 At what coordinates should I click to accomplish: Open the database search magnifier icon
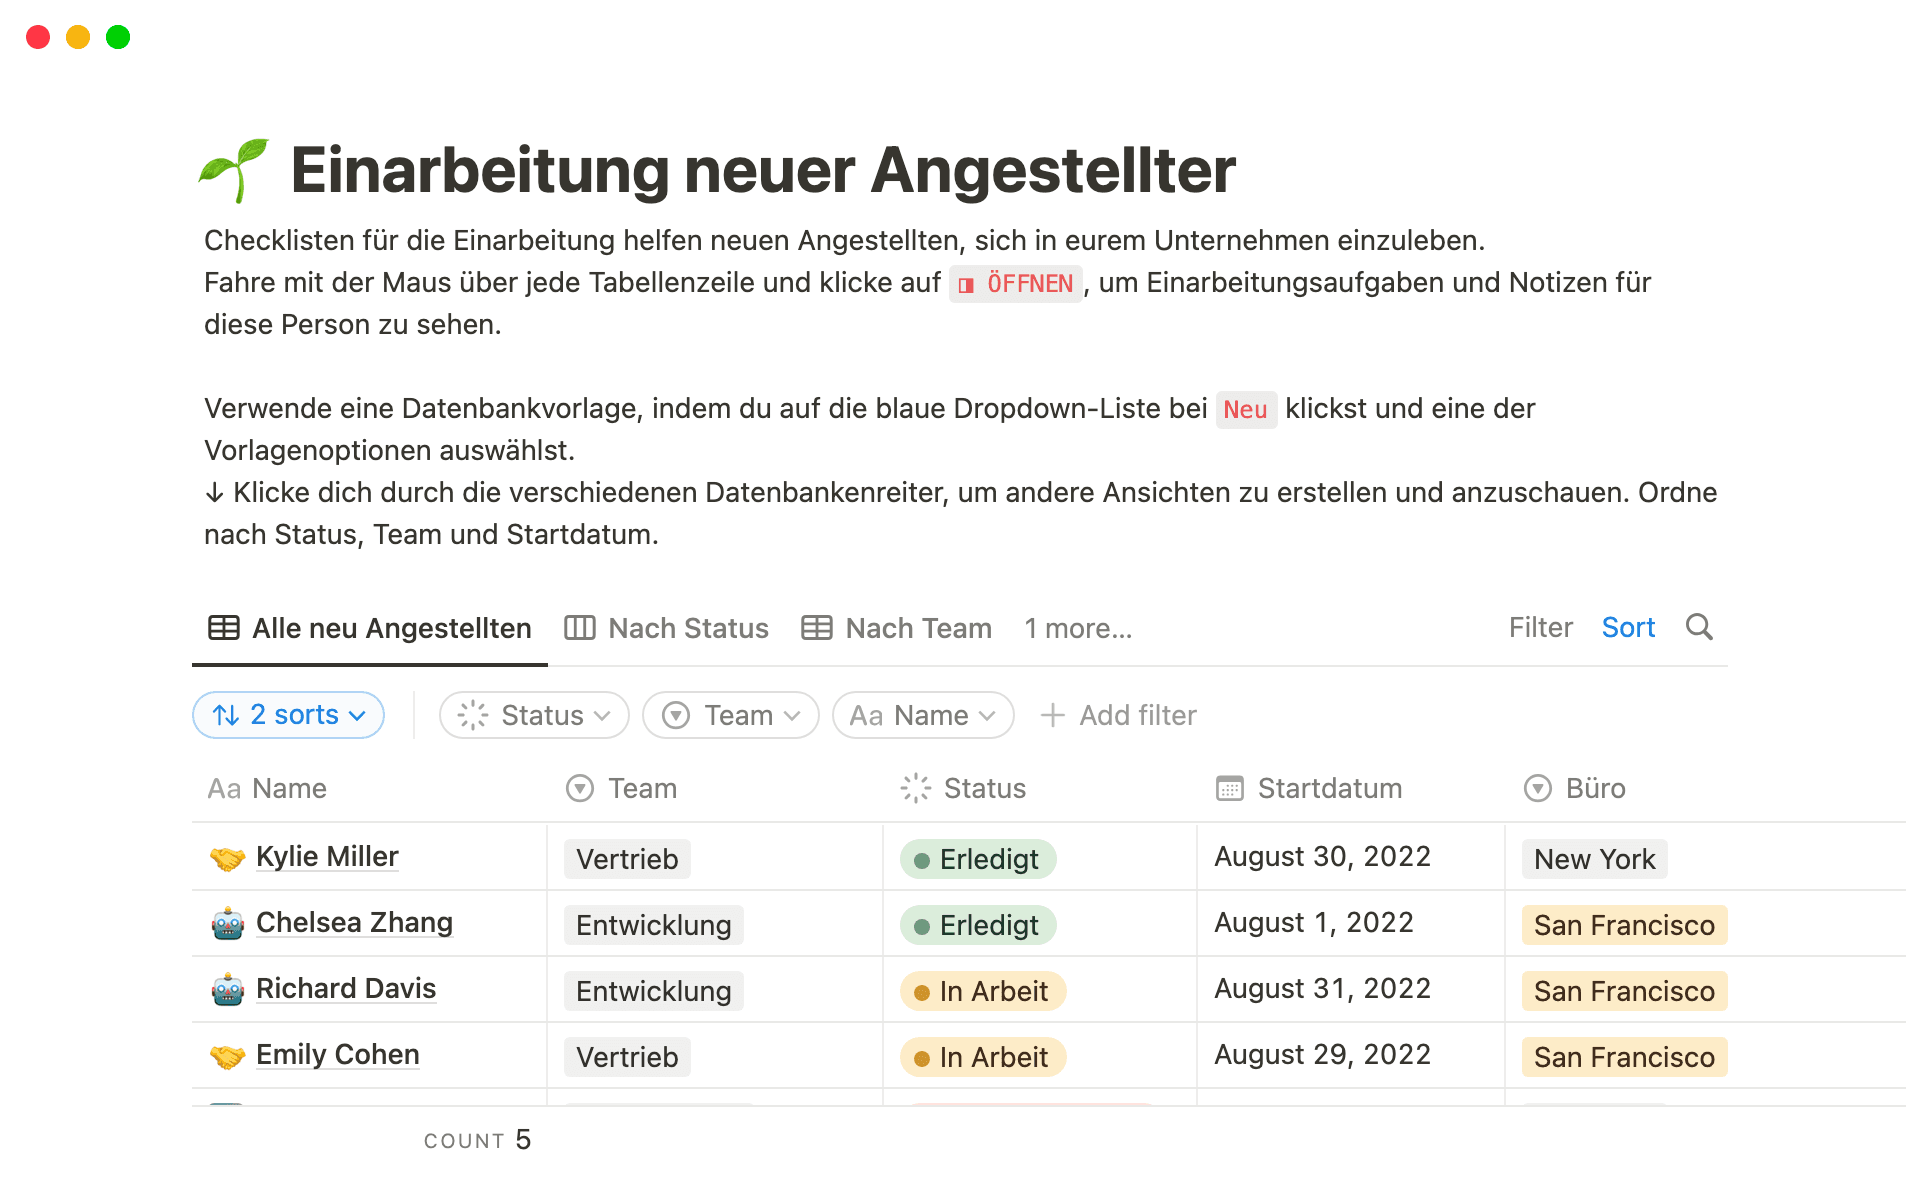pyautogui.click(x=1699, y=628)
